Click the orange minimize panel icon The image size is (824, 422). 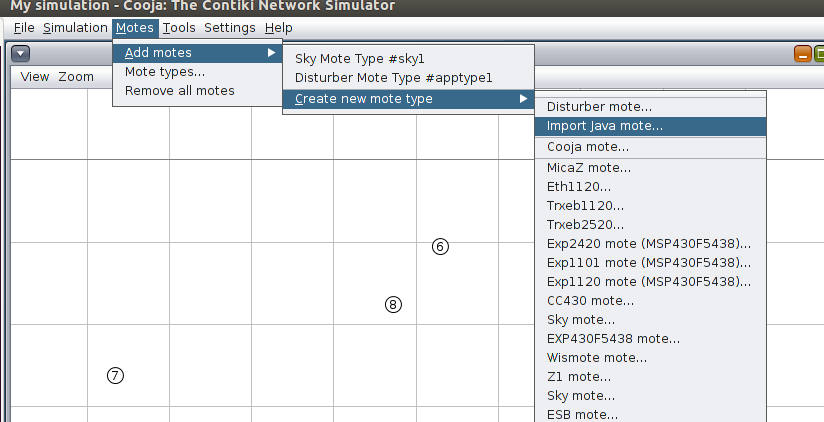802,54
